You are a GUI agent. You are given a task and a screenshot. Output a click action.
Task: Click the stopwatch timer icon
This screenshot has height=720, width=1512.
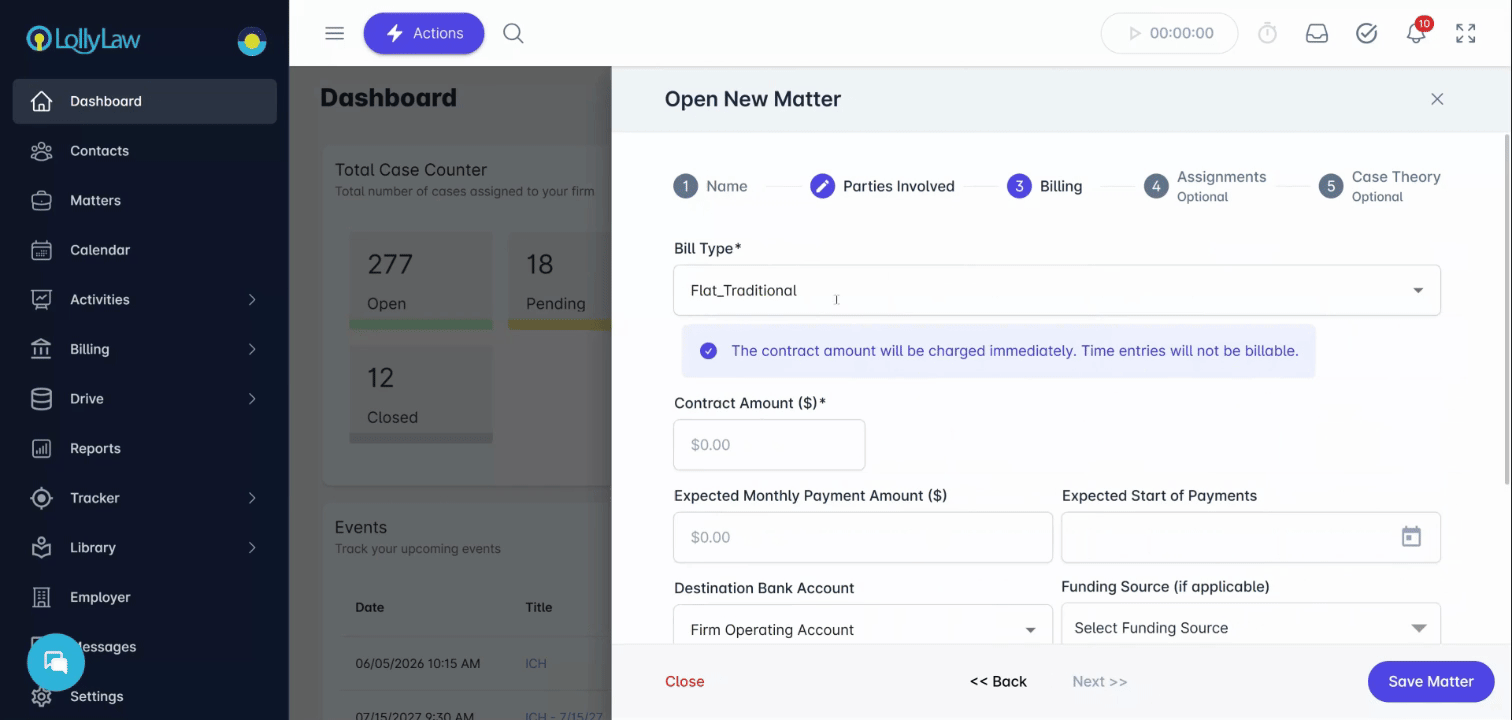(1267, 33)
